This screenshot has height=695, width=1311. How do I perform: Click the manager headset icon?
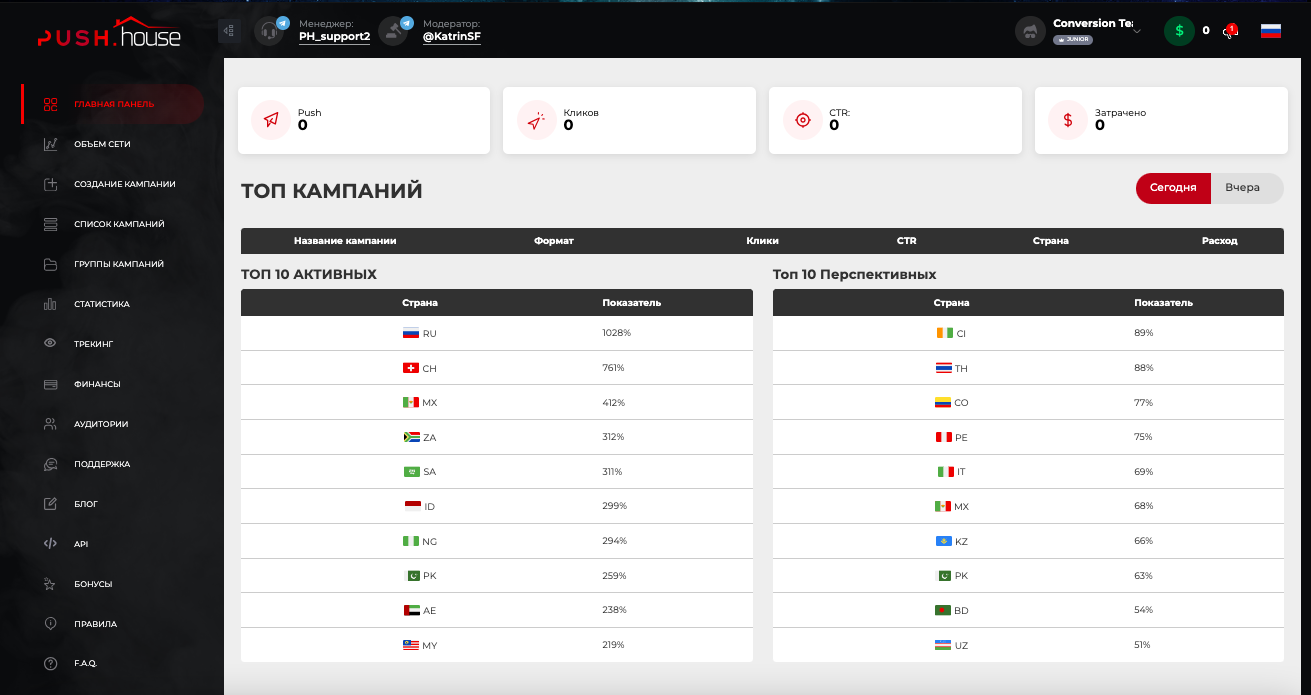[x=269, y=32]
